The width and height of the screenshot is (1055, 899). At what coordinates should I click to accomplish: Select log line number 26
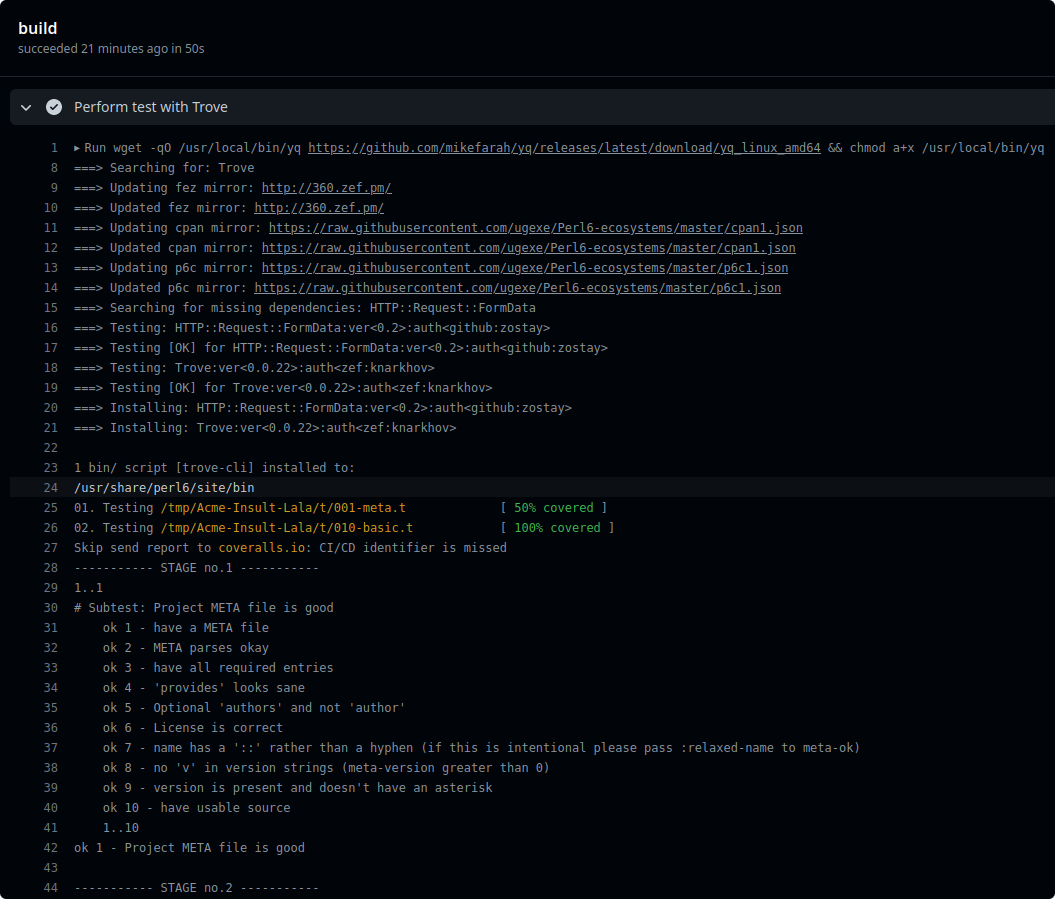51,528
